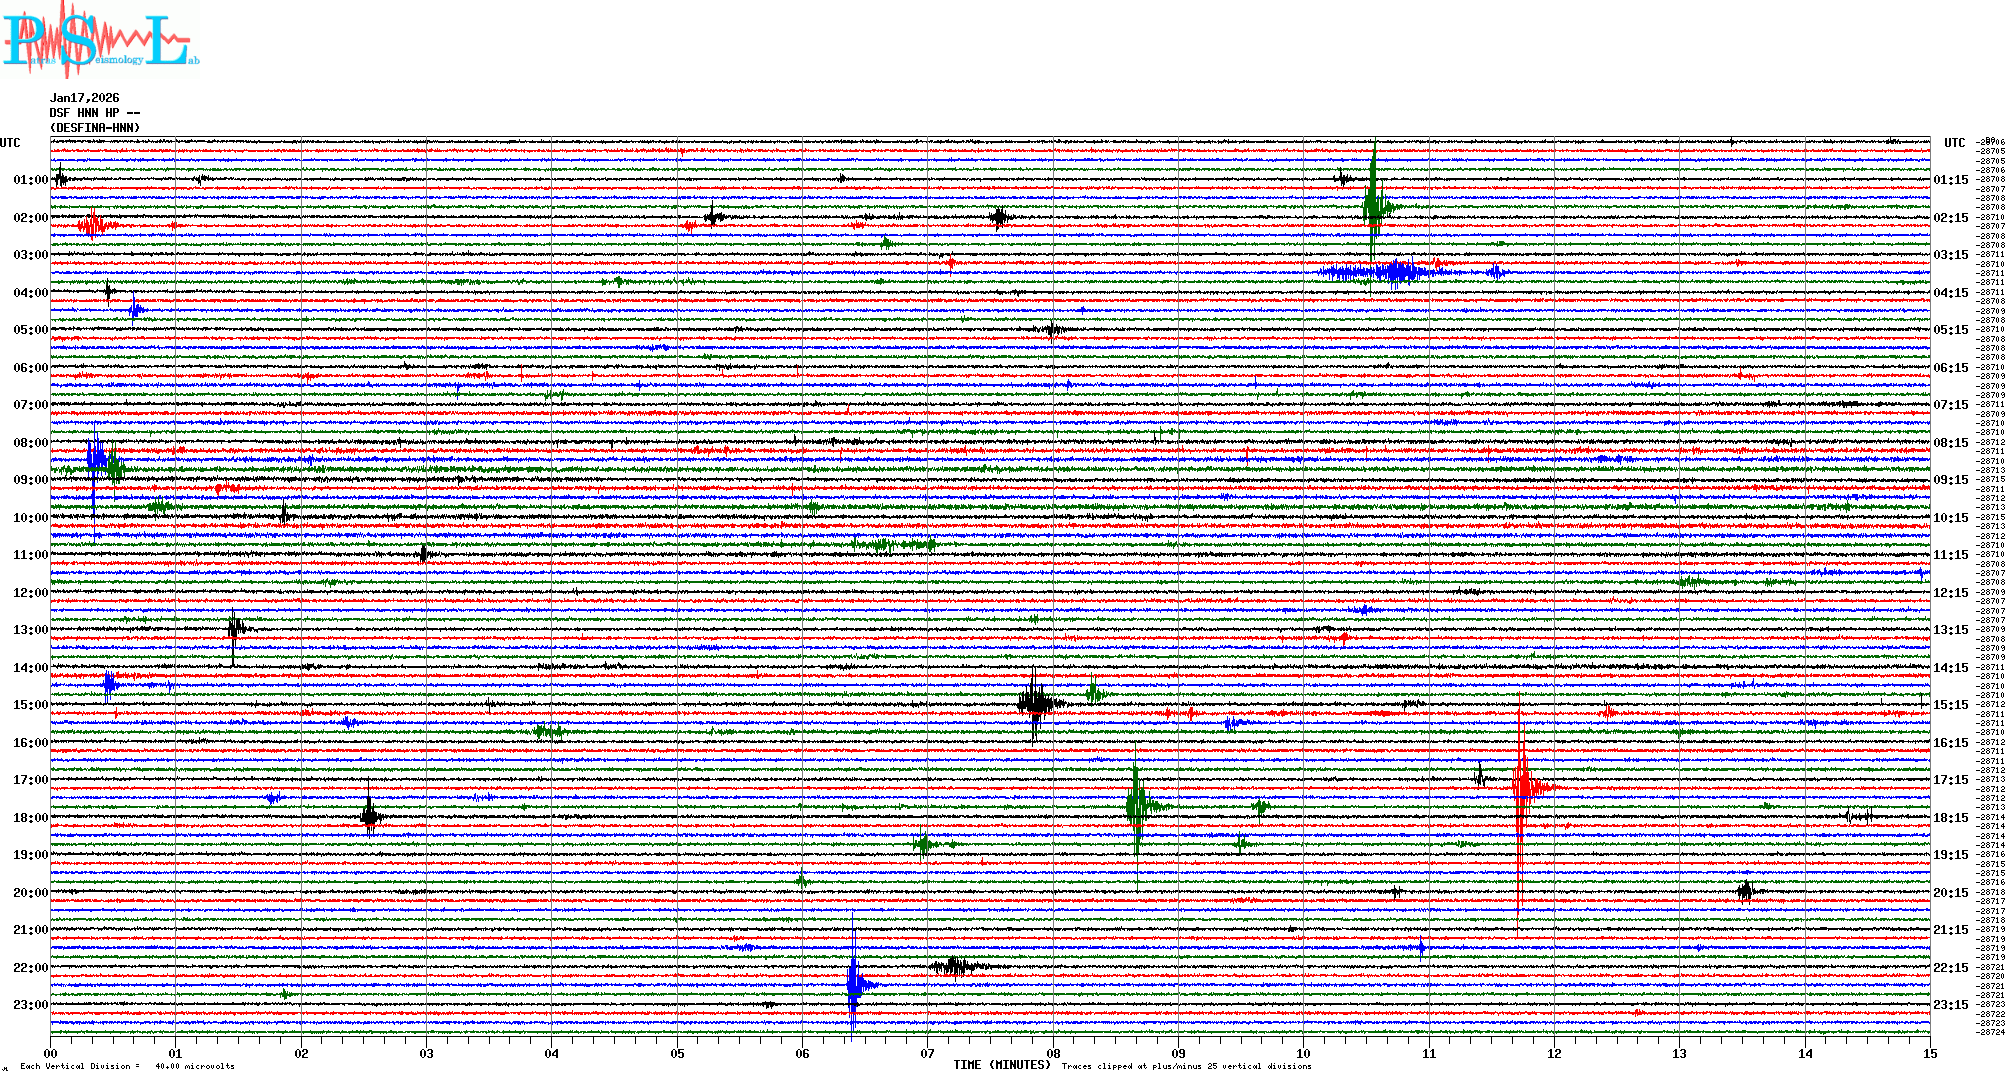This screenshot has width=2010, height=1080.
Task: Click the minute 05 tick on bottom axis
Action: 677,1053
